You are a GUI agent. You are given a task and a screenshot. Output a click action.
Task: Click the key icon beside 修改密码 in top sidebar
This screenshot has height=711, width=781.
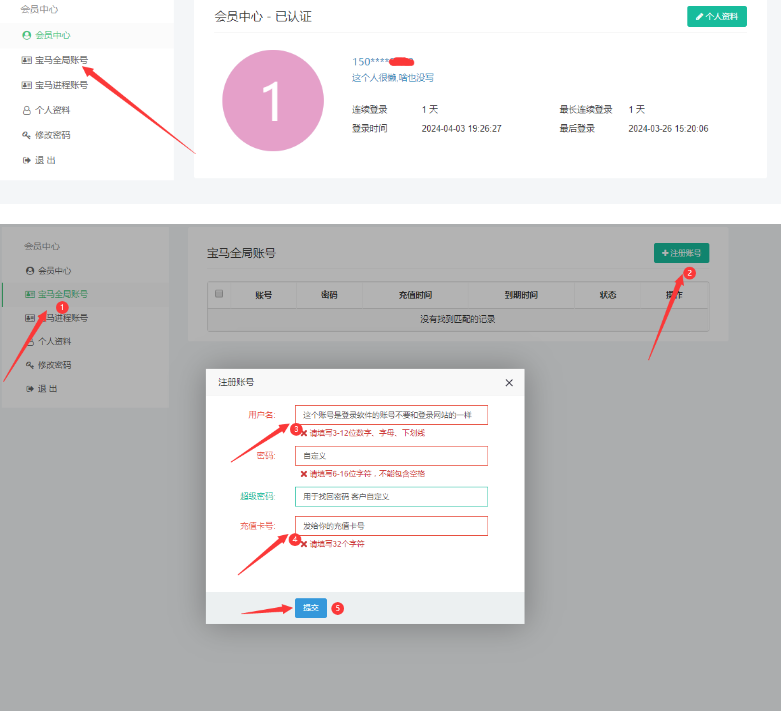click(x=26, y=135)
